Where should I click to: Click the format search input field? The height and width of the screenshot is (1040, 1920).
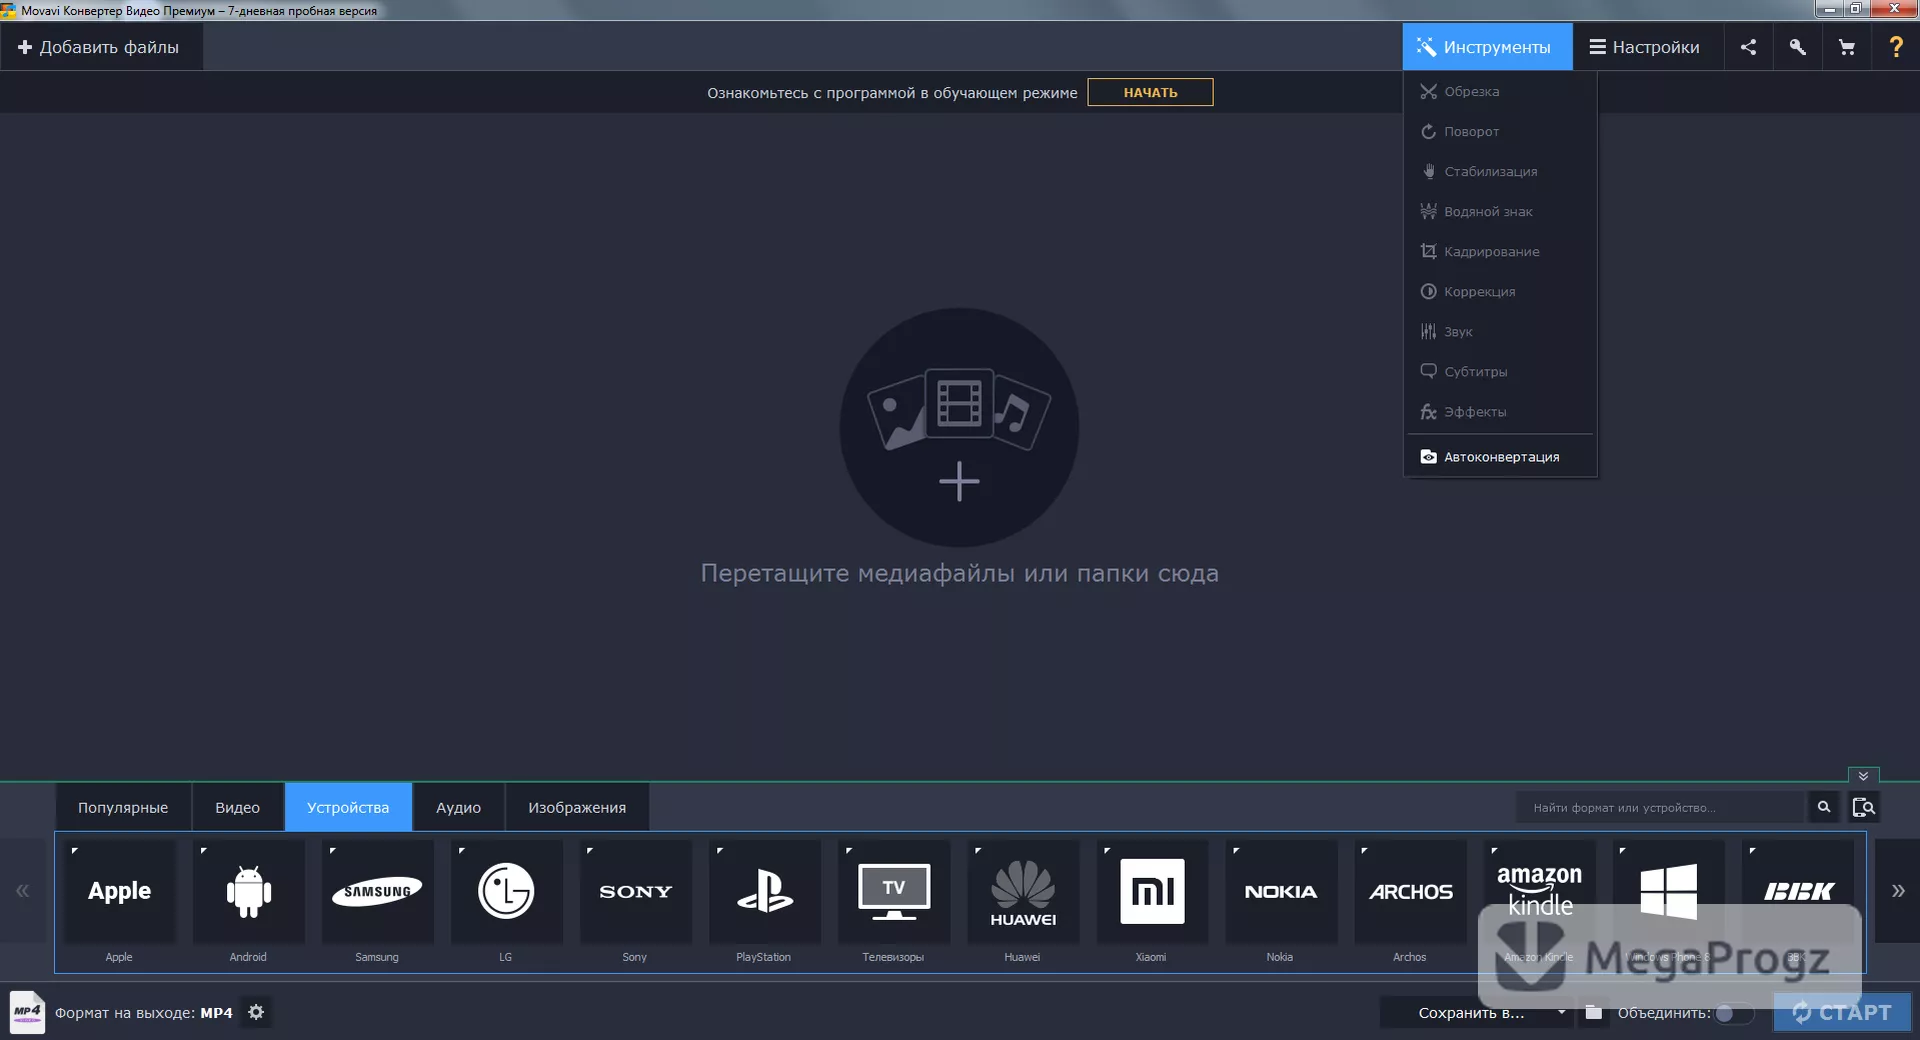pos(1661,807)
